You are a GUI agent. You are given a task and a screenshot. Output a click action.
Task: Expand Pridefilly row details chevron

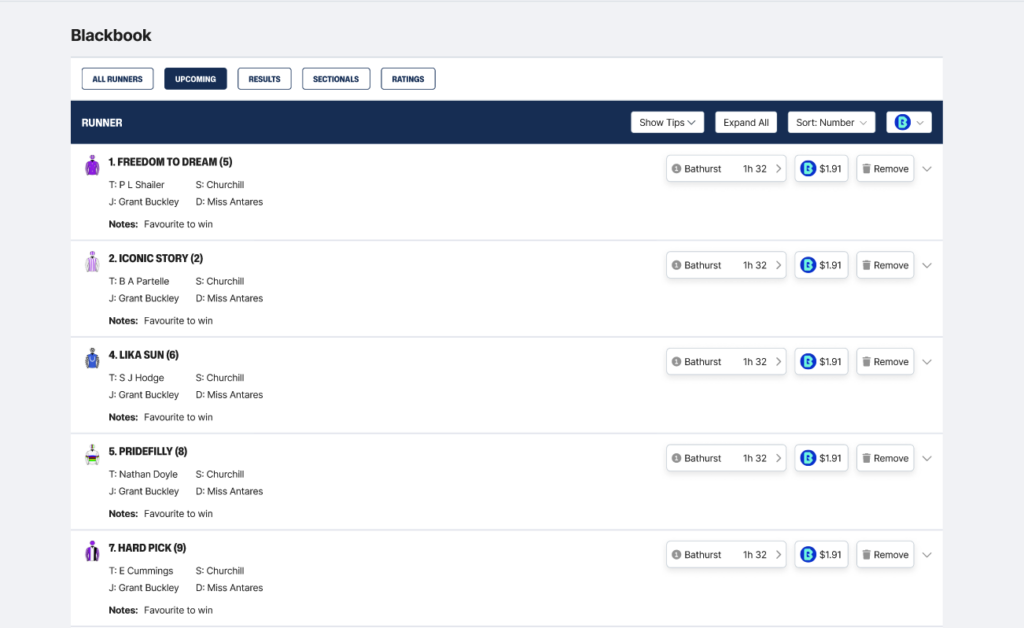pos(927,459)
